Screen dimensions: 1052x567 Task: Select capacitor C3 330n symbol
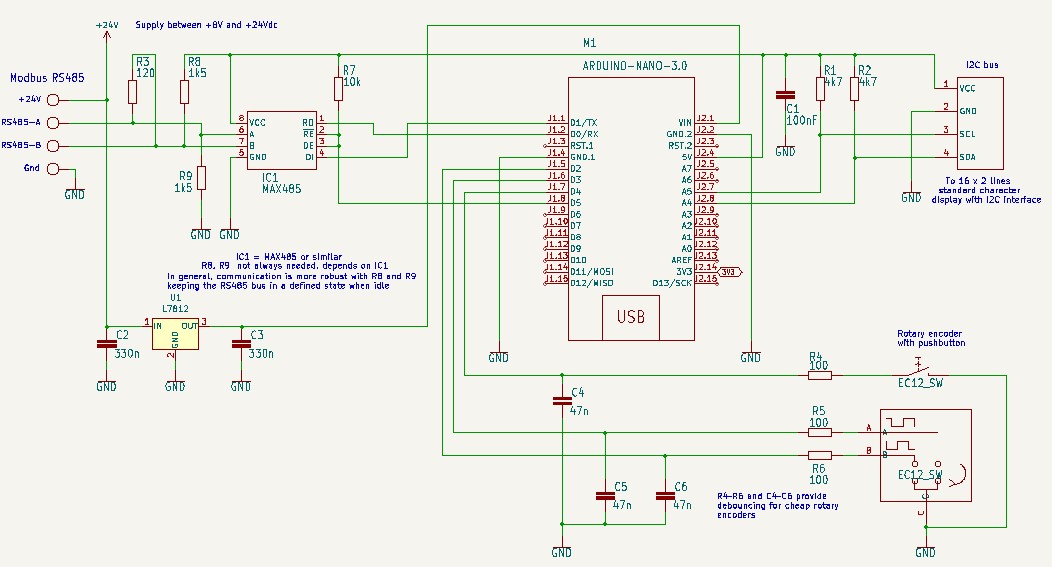[241, 344]
